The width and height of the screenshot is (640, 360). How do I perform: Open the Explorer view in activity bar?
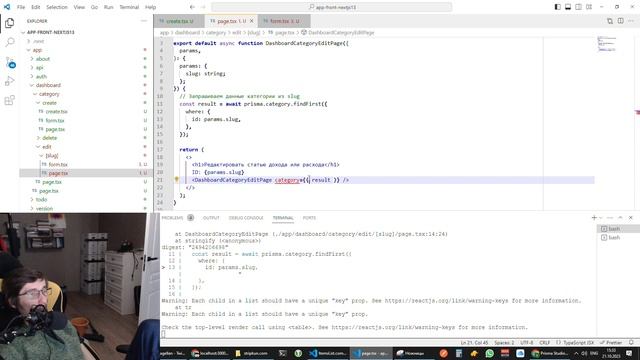[x=10, y=23]
